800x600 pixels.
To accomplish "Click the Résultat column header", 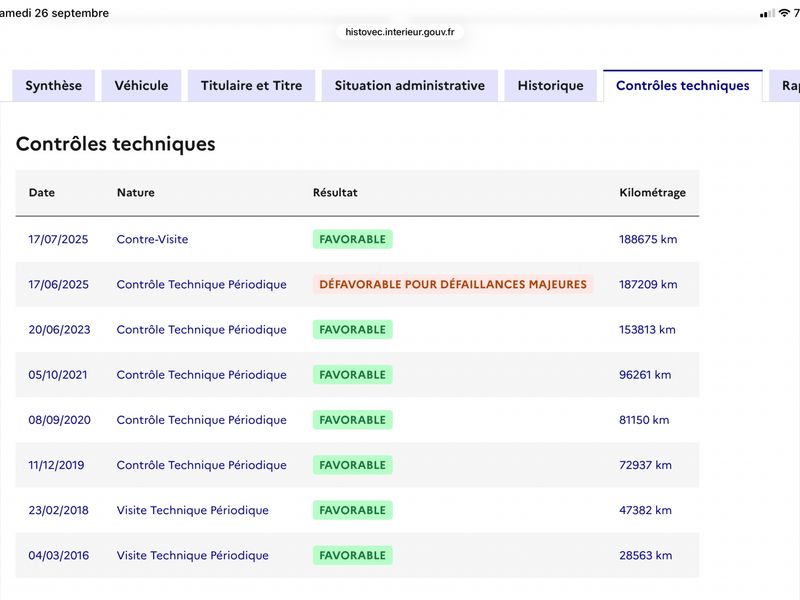I will (335, 192).
